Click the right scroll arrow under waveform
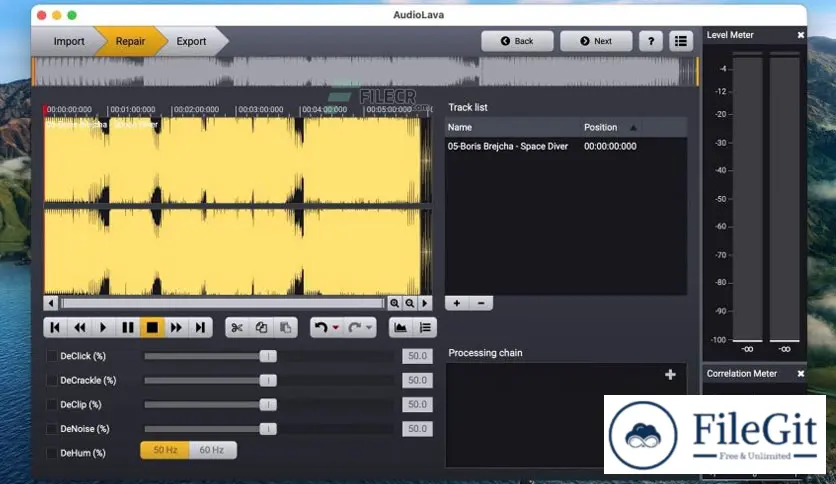Screen dimensions: 836x484 (425, 303)
